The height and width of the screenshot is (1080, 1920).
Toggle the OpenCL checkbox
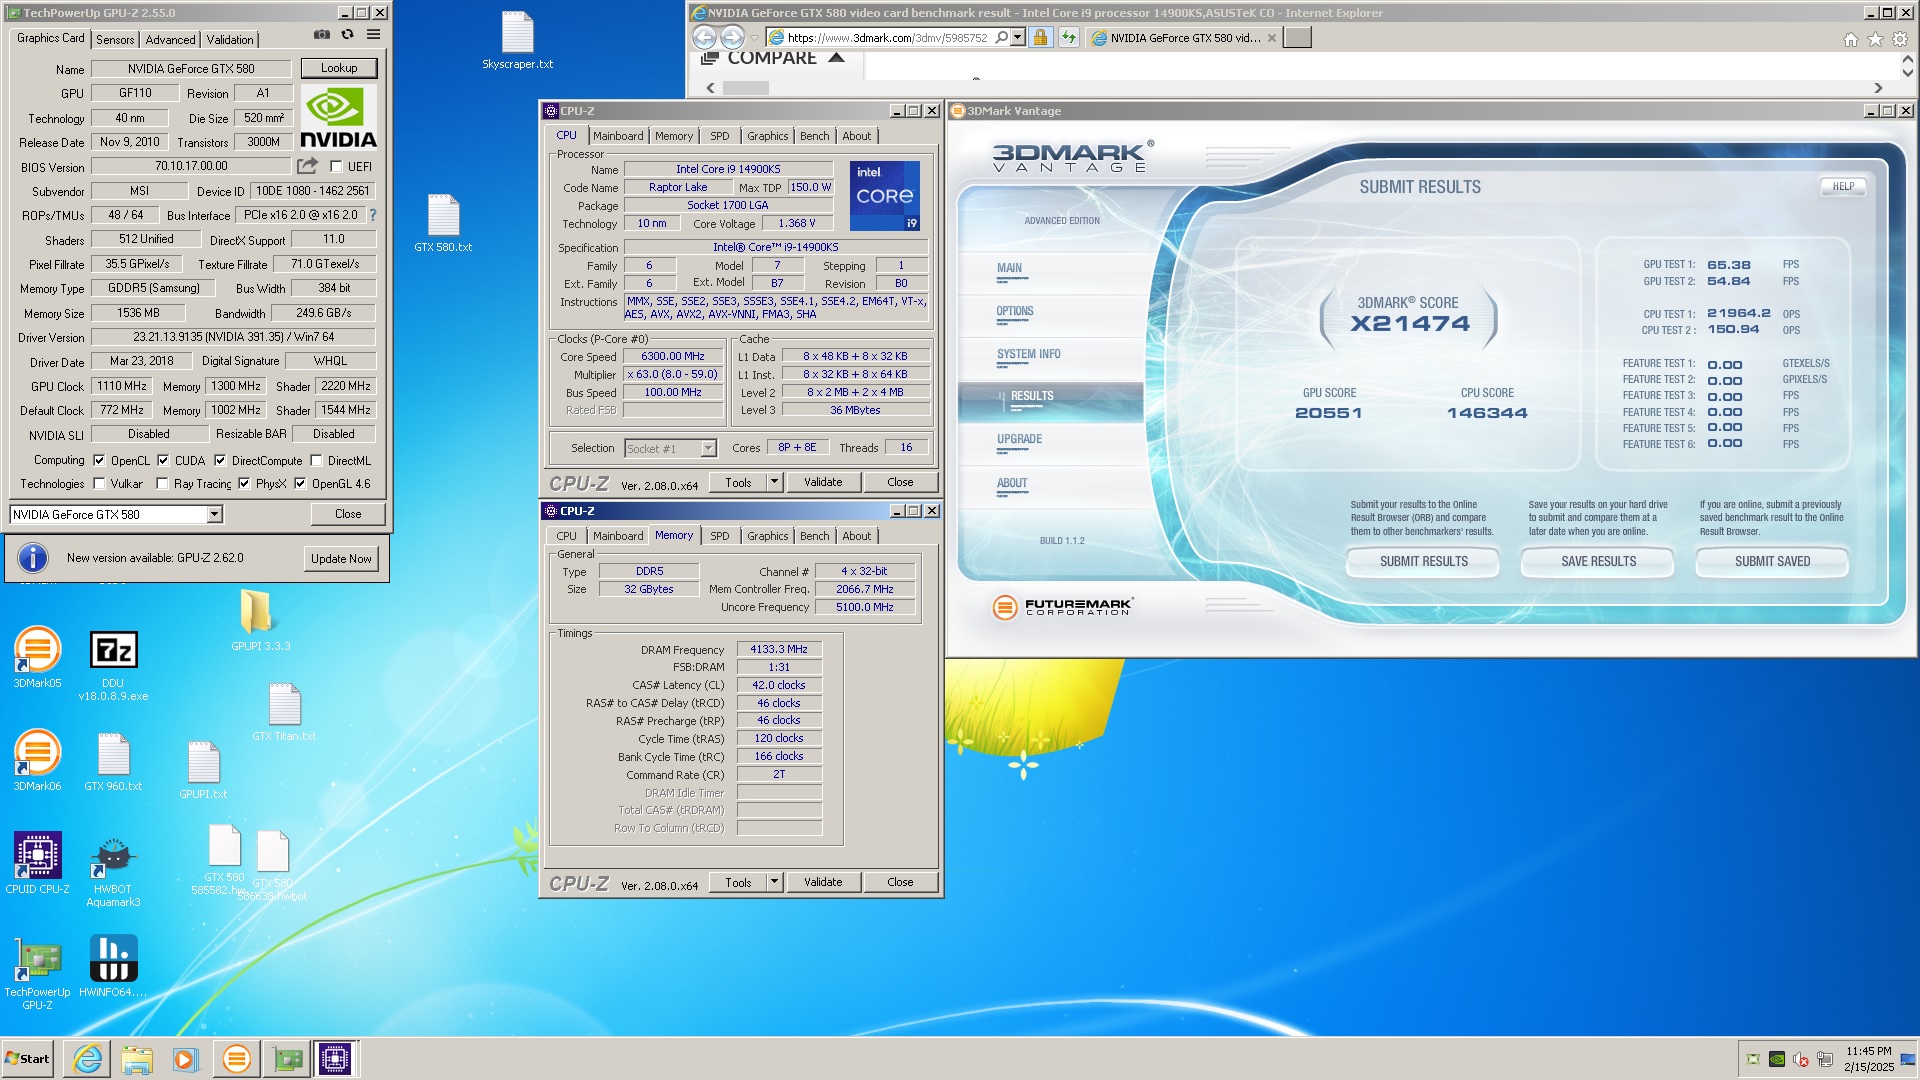[x=99, y=461]
